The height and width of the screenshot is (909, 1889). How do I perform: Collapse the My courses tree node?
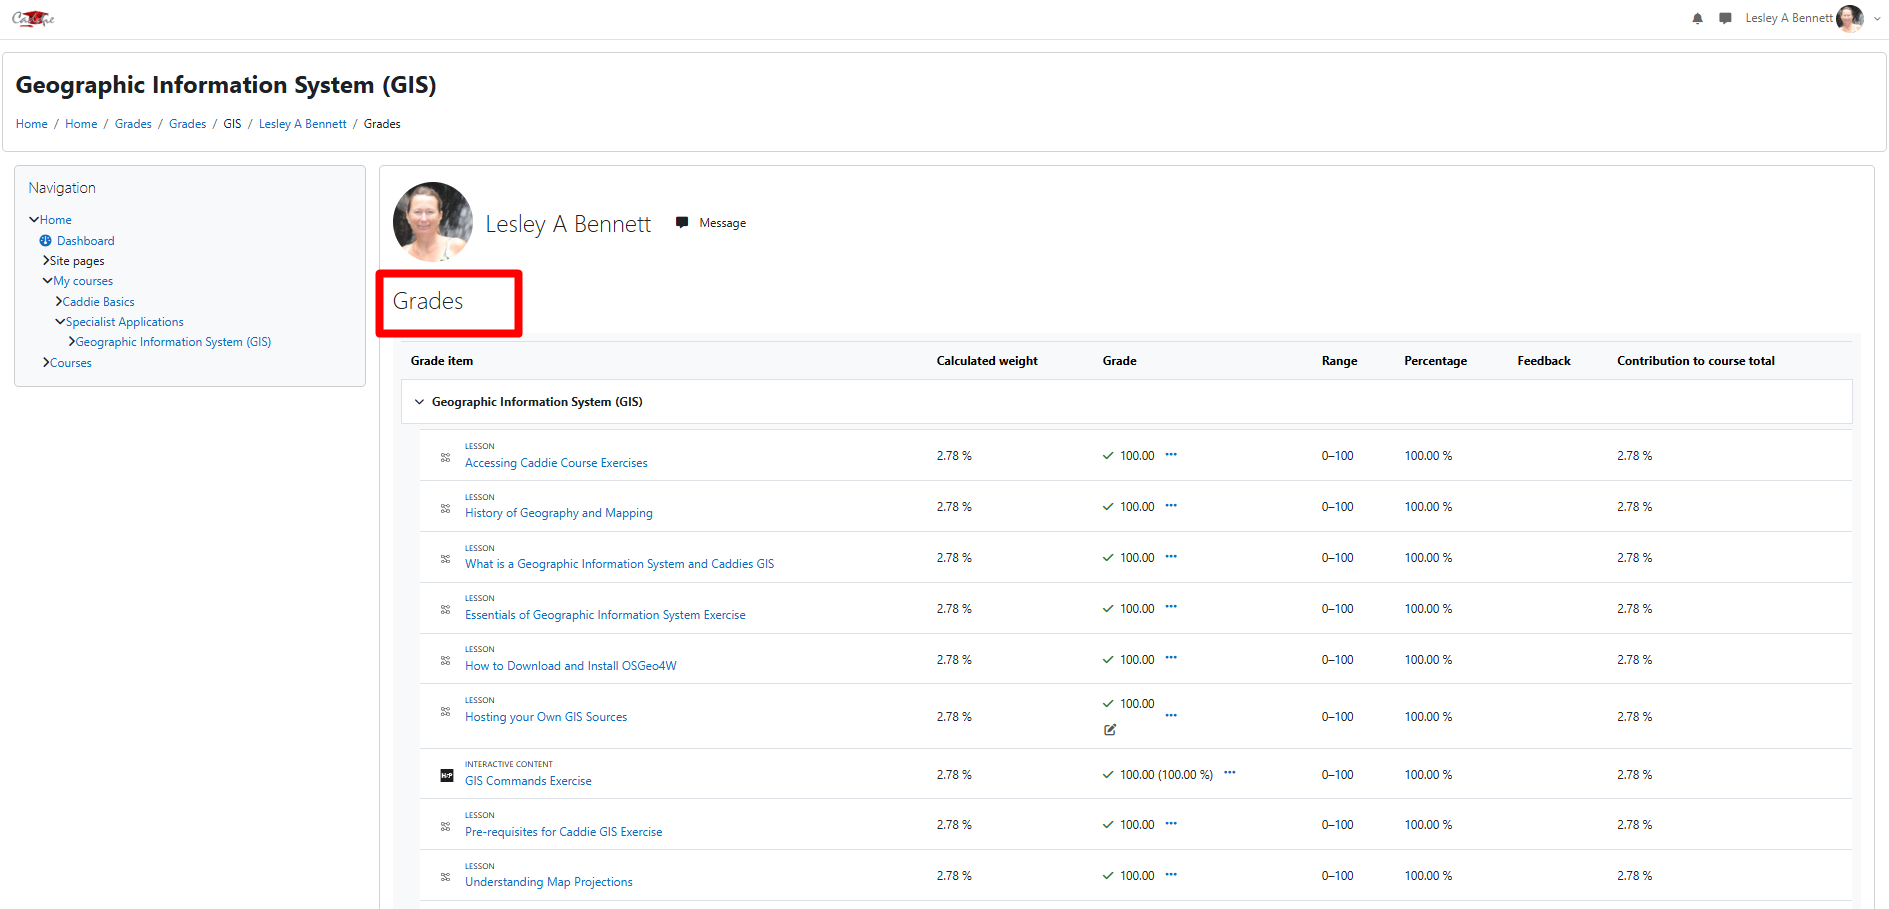(x=47, y=281)
